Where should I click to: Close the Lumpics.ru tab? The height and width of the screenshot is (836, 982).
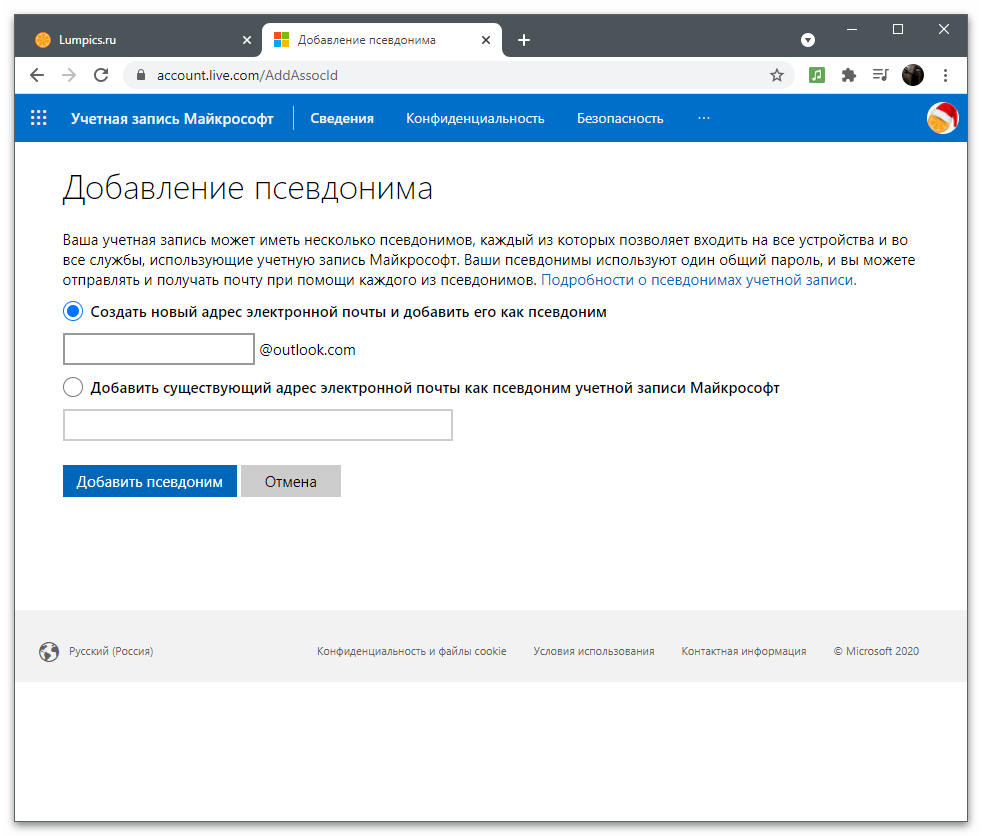pyautogui.click(x=247, y=40)
